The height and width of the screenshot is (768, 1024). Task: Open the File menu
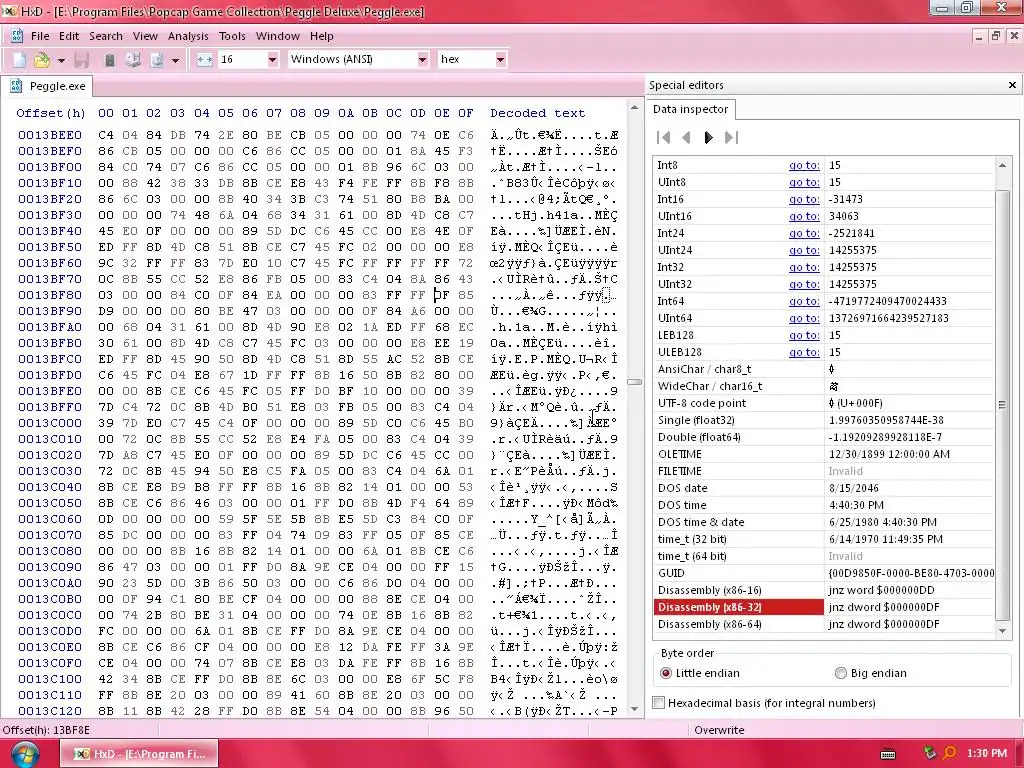40,36
